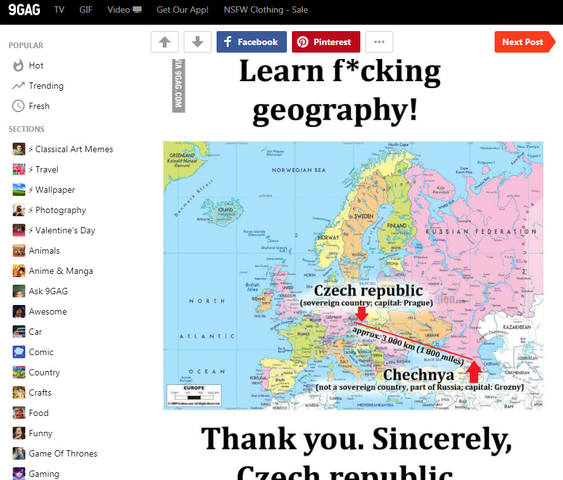Viewport: 563px width, 480px height.
Task: Open the Ask 9GAG section
Action: 48,291
